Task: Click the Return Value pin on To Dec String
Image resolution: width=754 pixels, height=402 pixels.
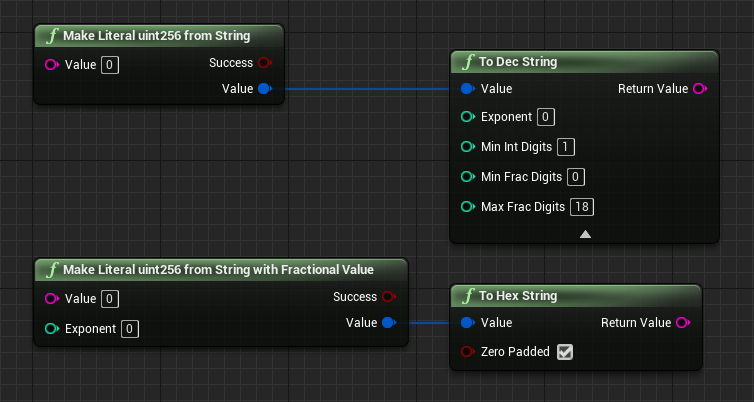Action: pos(700,89)
